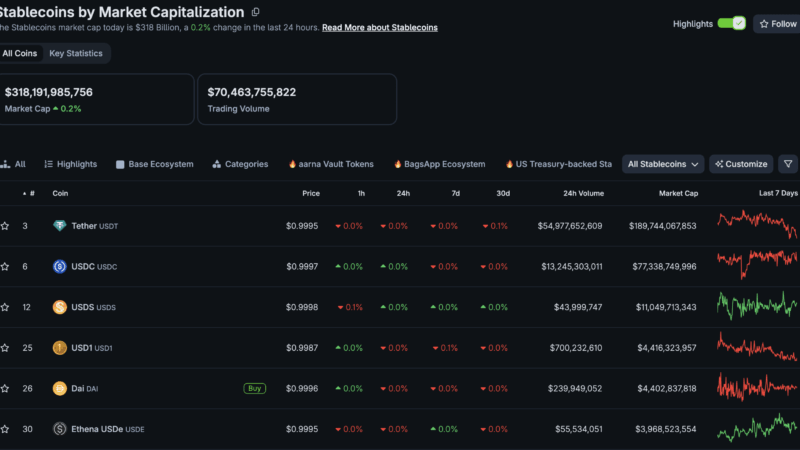Copy the page title using the copy icon
800x450 pixels.
click(x=256, y=12)
